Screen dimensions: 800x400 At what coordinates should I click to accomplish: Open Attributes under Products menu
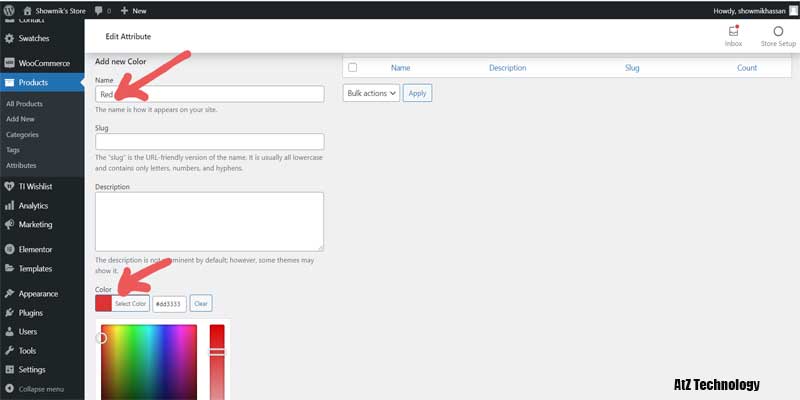20,164
